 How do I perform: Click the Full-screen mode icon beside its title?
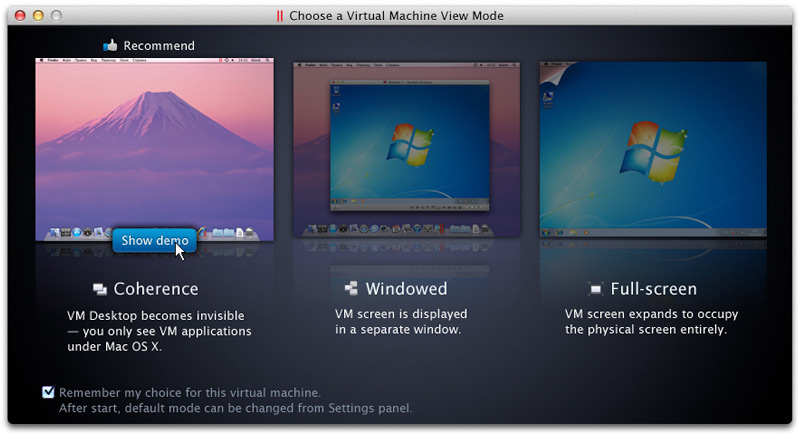point(596,290)
